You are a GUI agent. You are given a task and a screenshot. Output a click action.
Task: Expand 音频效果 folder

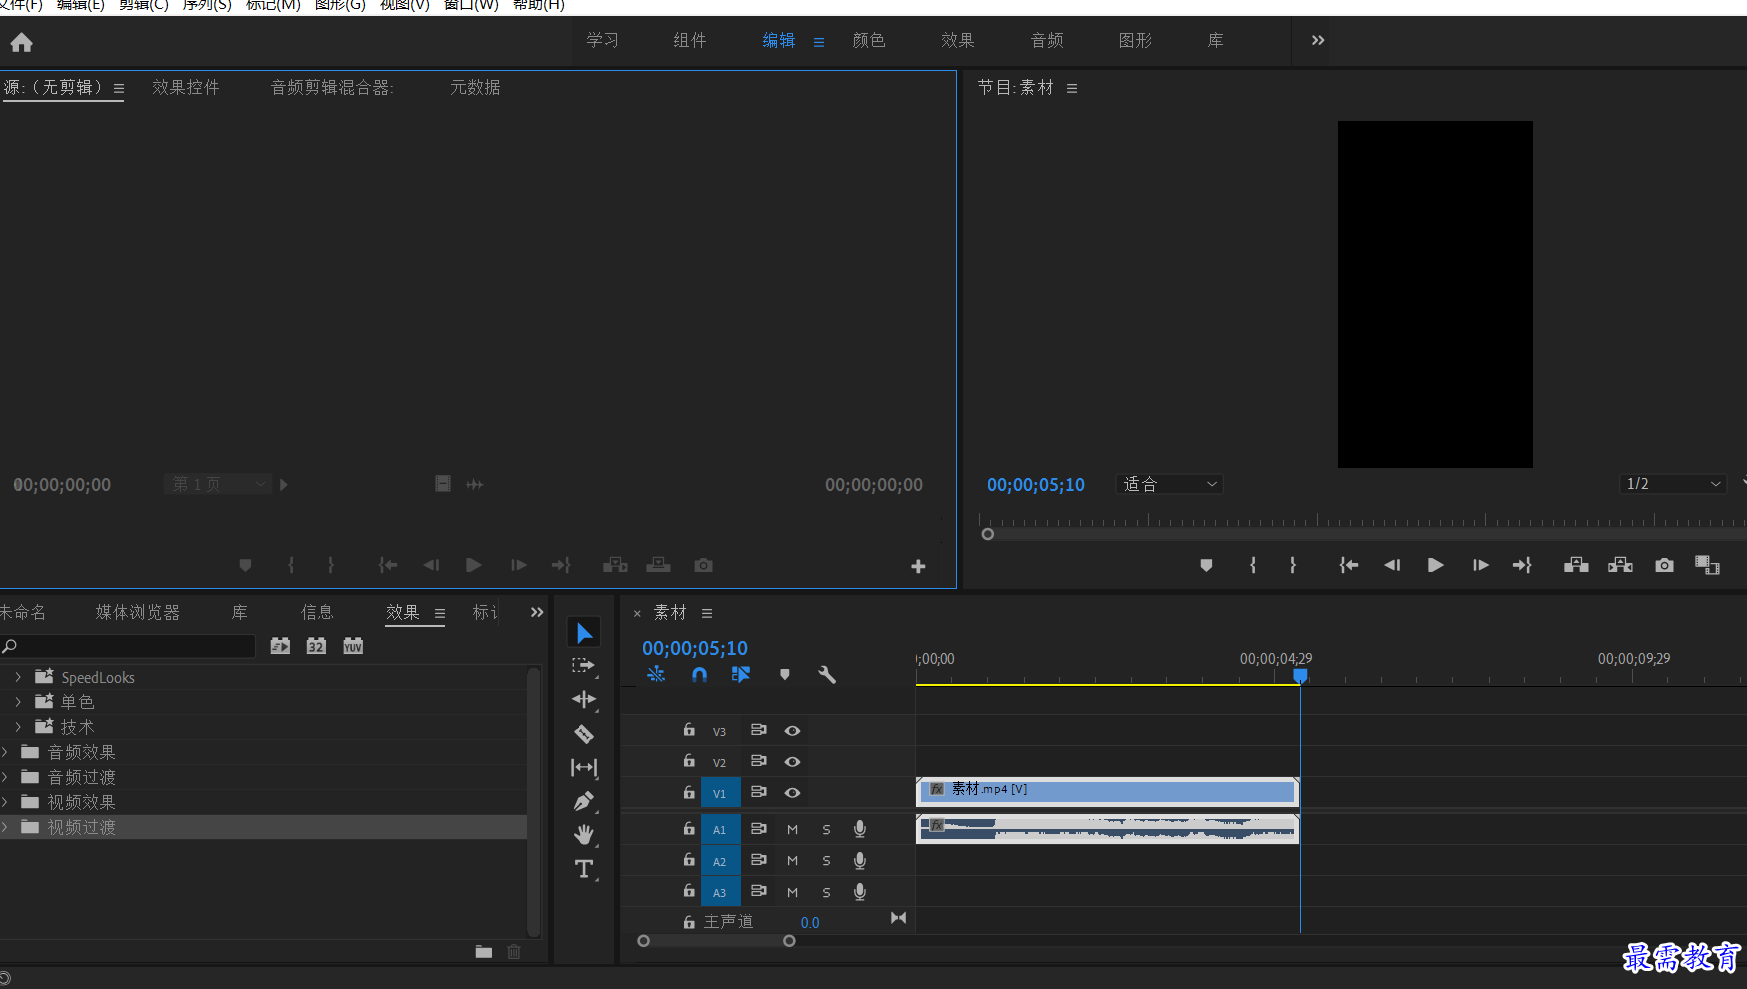pyautogui.click(x=5, y=752)
